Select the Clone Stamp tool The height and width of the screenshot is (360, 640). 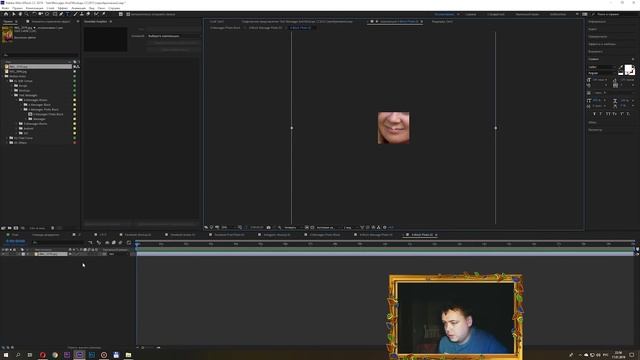(82, 14)
